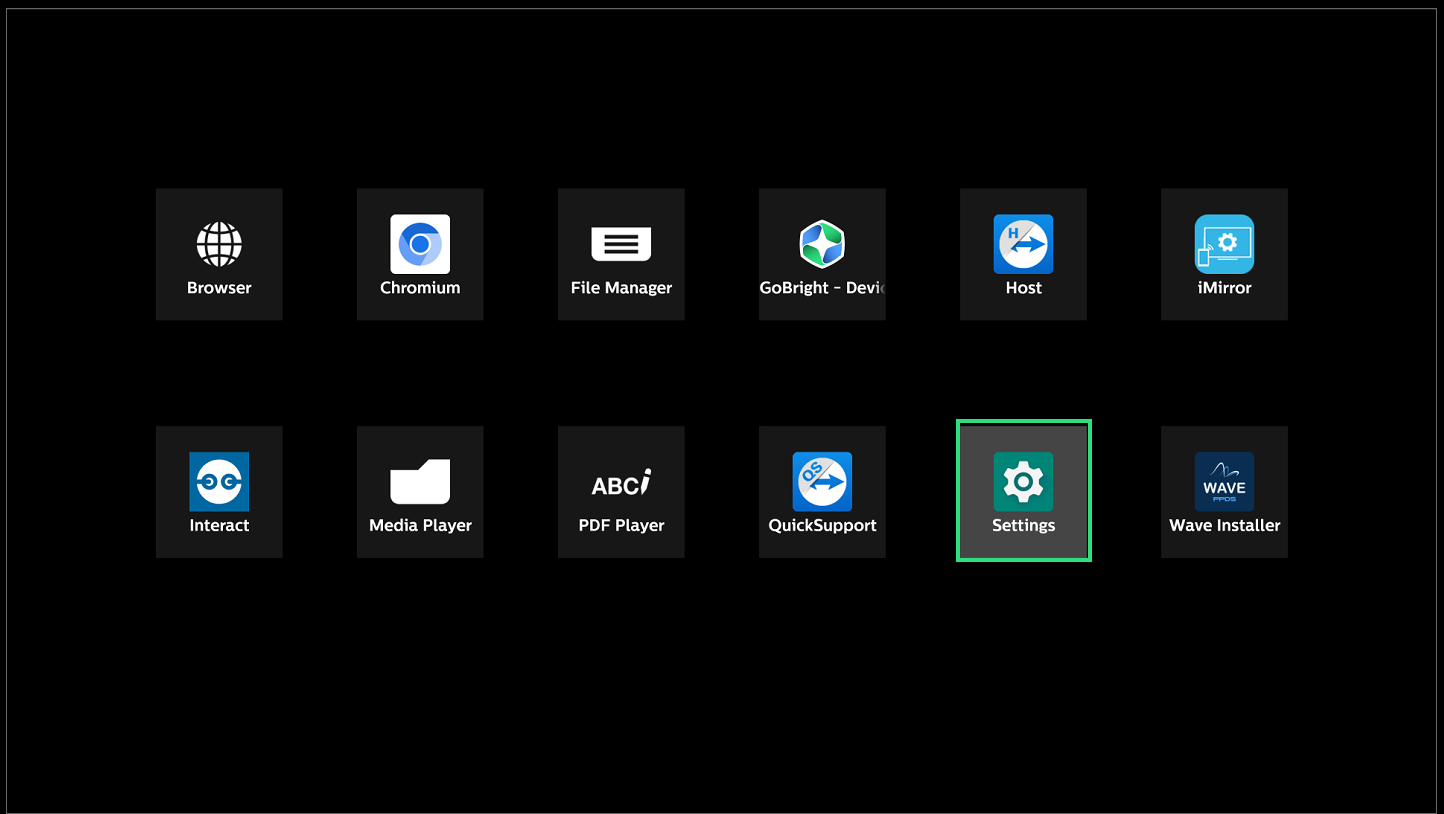Image resolution: width=1444 pixels, height=814 pixels.
Task: Open the File Manager icon
Action: (621, 244)
